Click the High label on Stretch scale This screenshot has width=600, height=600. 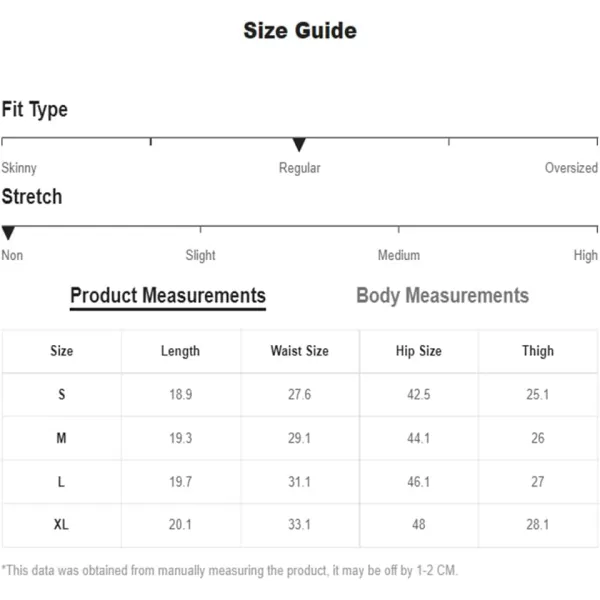pos(585,255)
